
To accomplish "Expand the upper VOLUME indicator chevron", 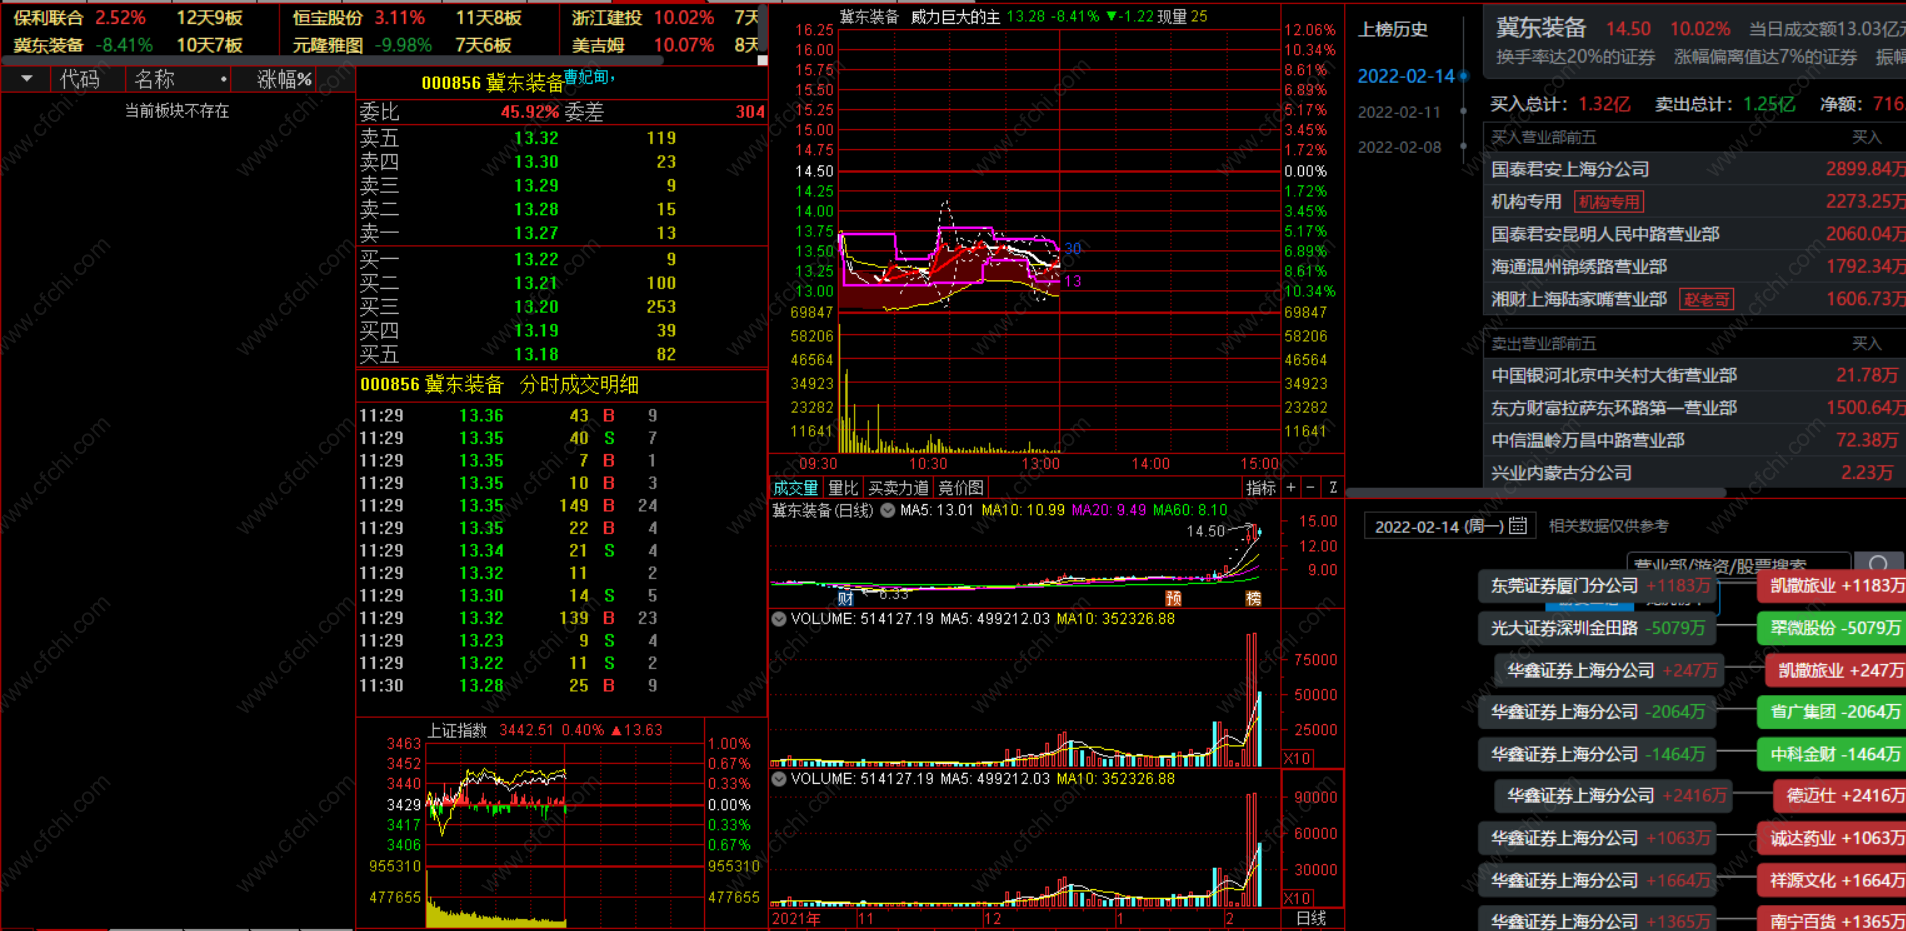I will pyautogui.click(x=779, y=619).
